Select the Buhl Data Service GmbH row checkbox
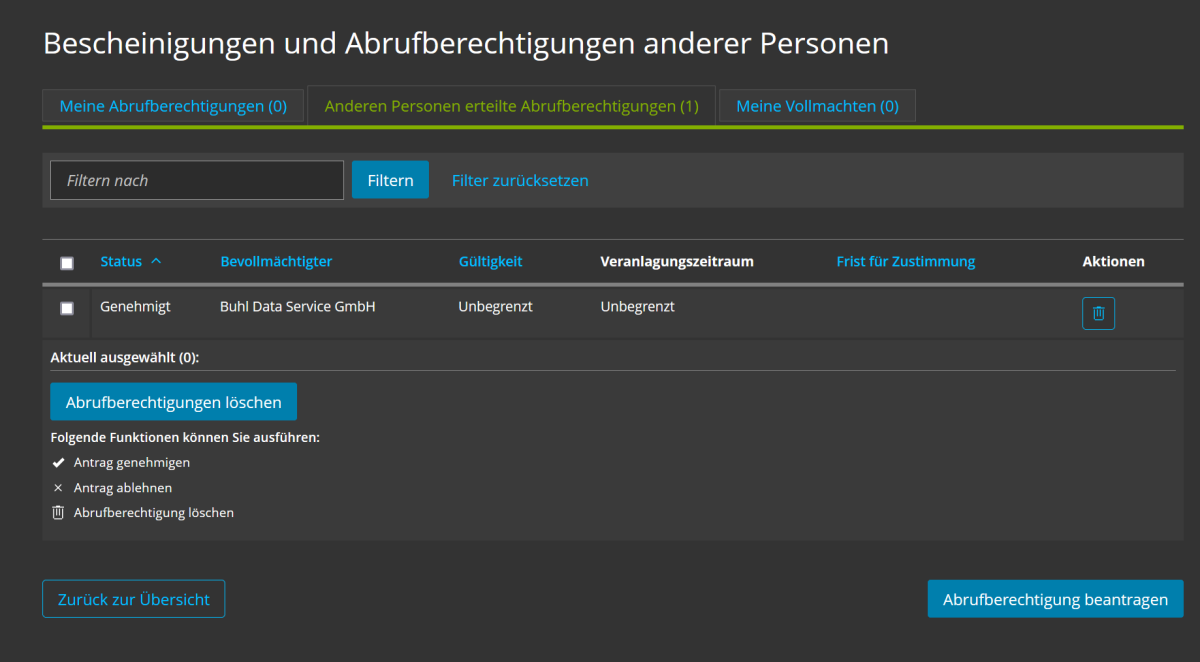The image size is (1200, 662). coord(67,308)
